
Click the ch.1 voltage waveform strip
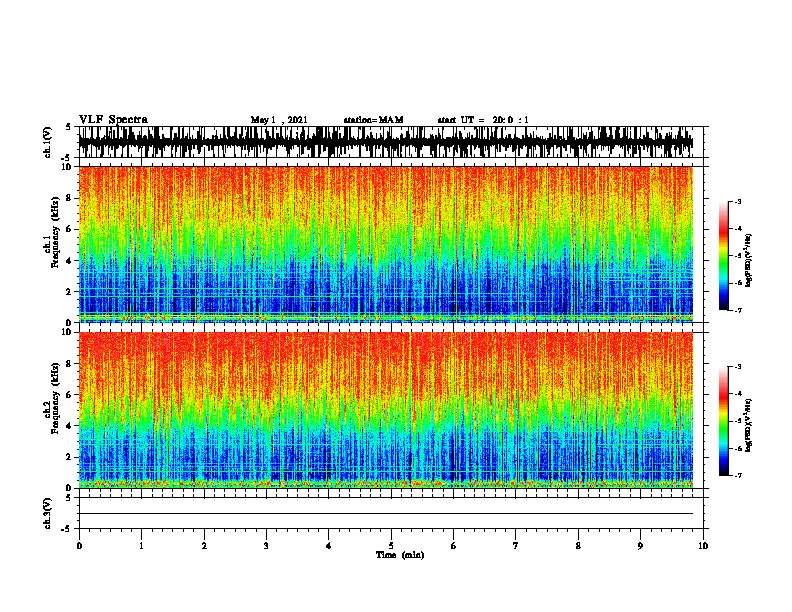[385, 142]
